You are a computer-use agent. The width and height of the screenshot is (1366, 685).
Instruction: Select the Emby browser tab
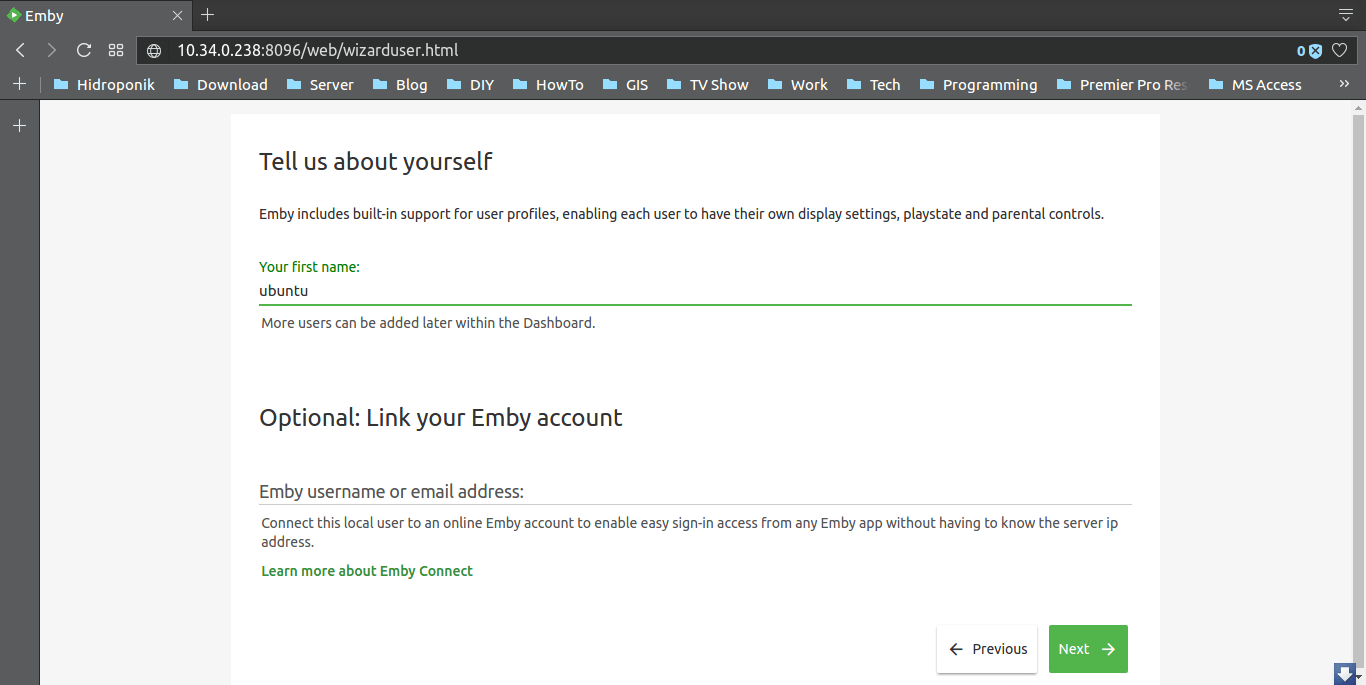90,15
